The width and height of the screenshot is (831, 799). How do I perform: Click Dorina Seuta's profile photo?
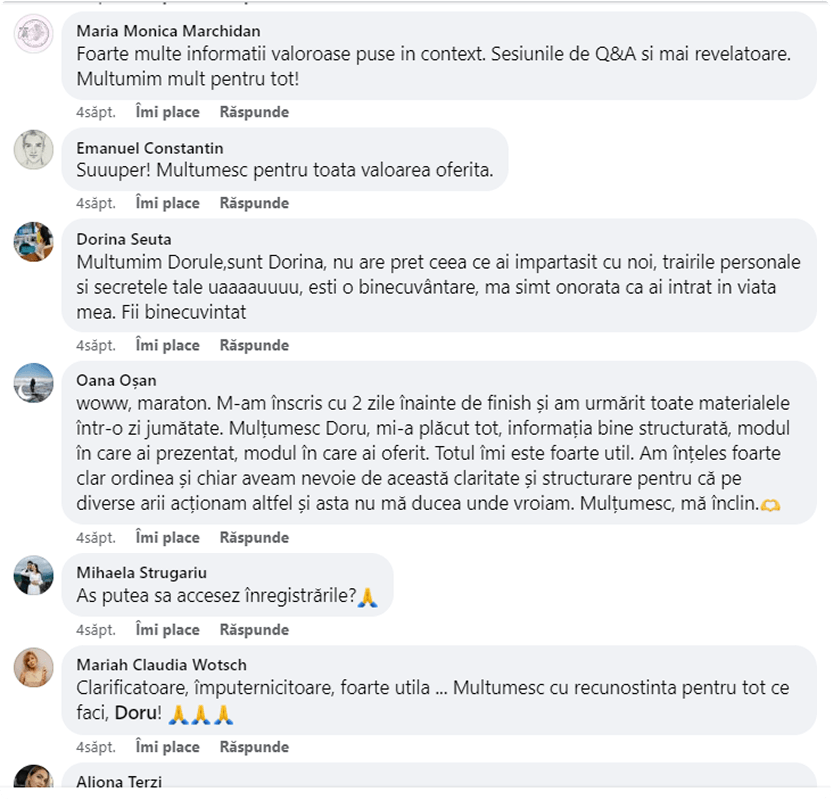[33, 241]
